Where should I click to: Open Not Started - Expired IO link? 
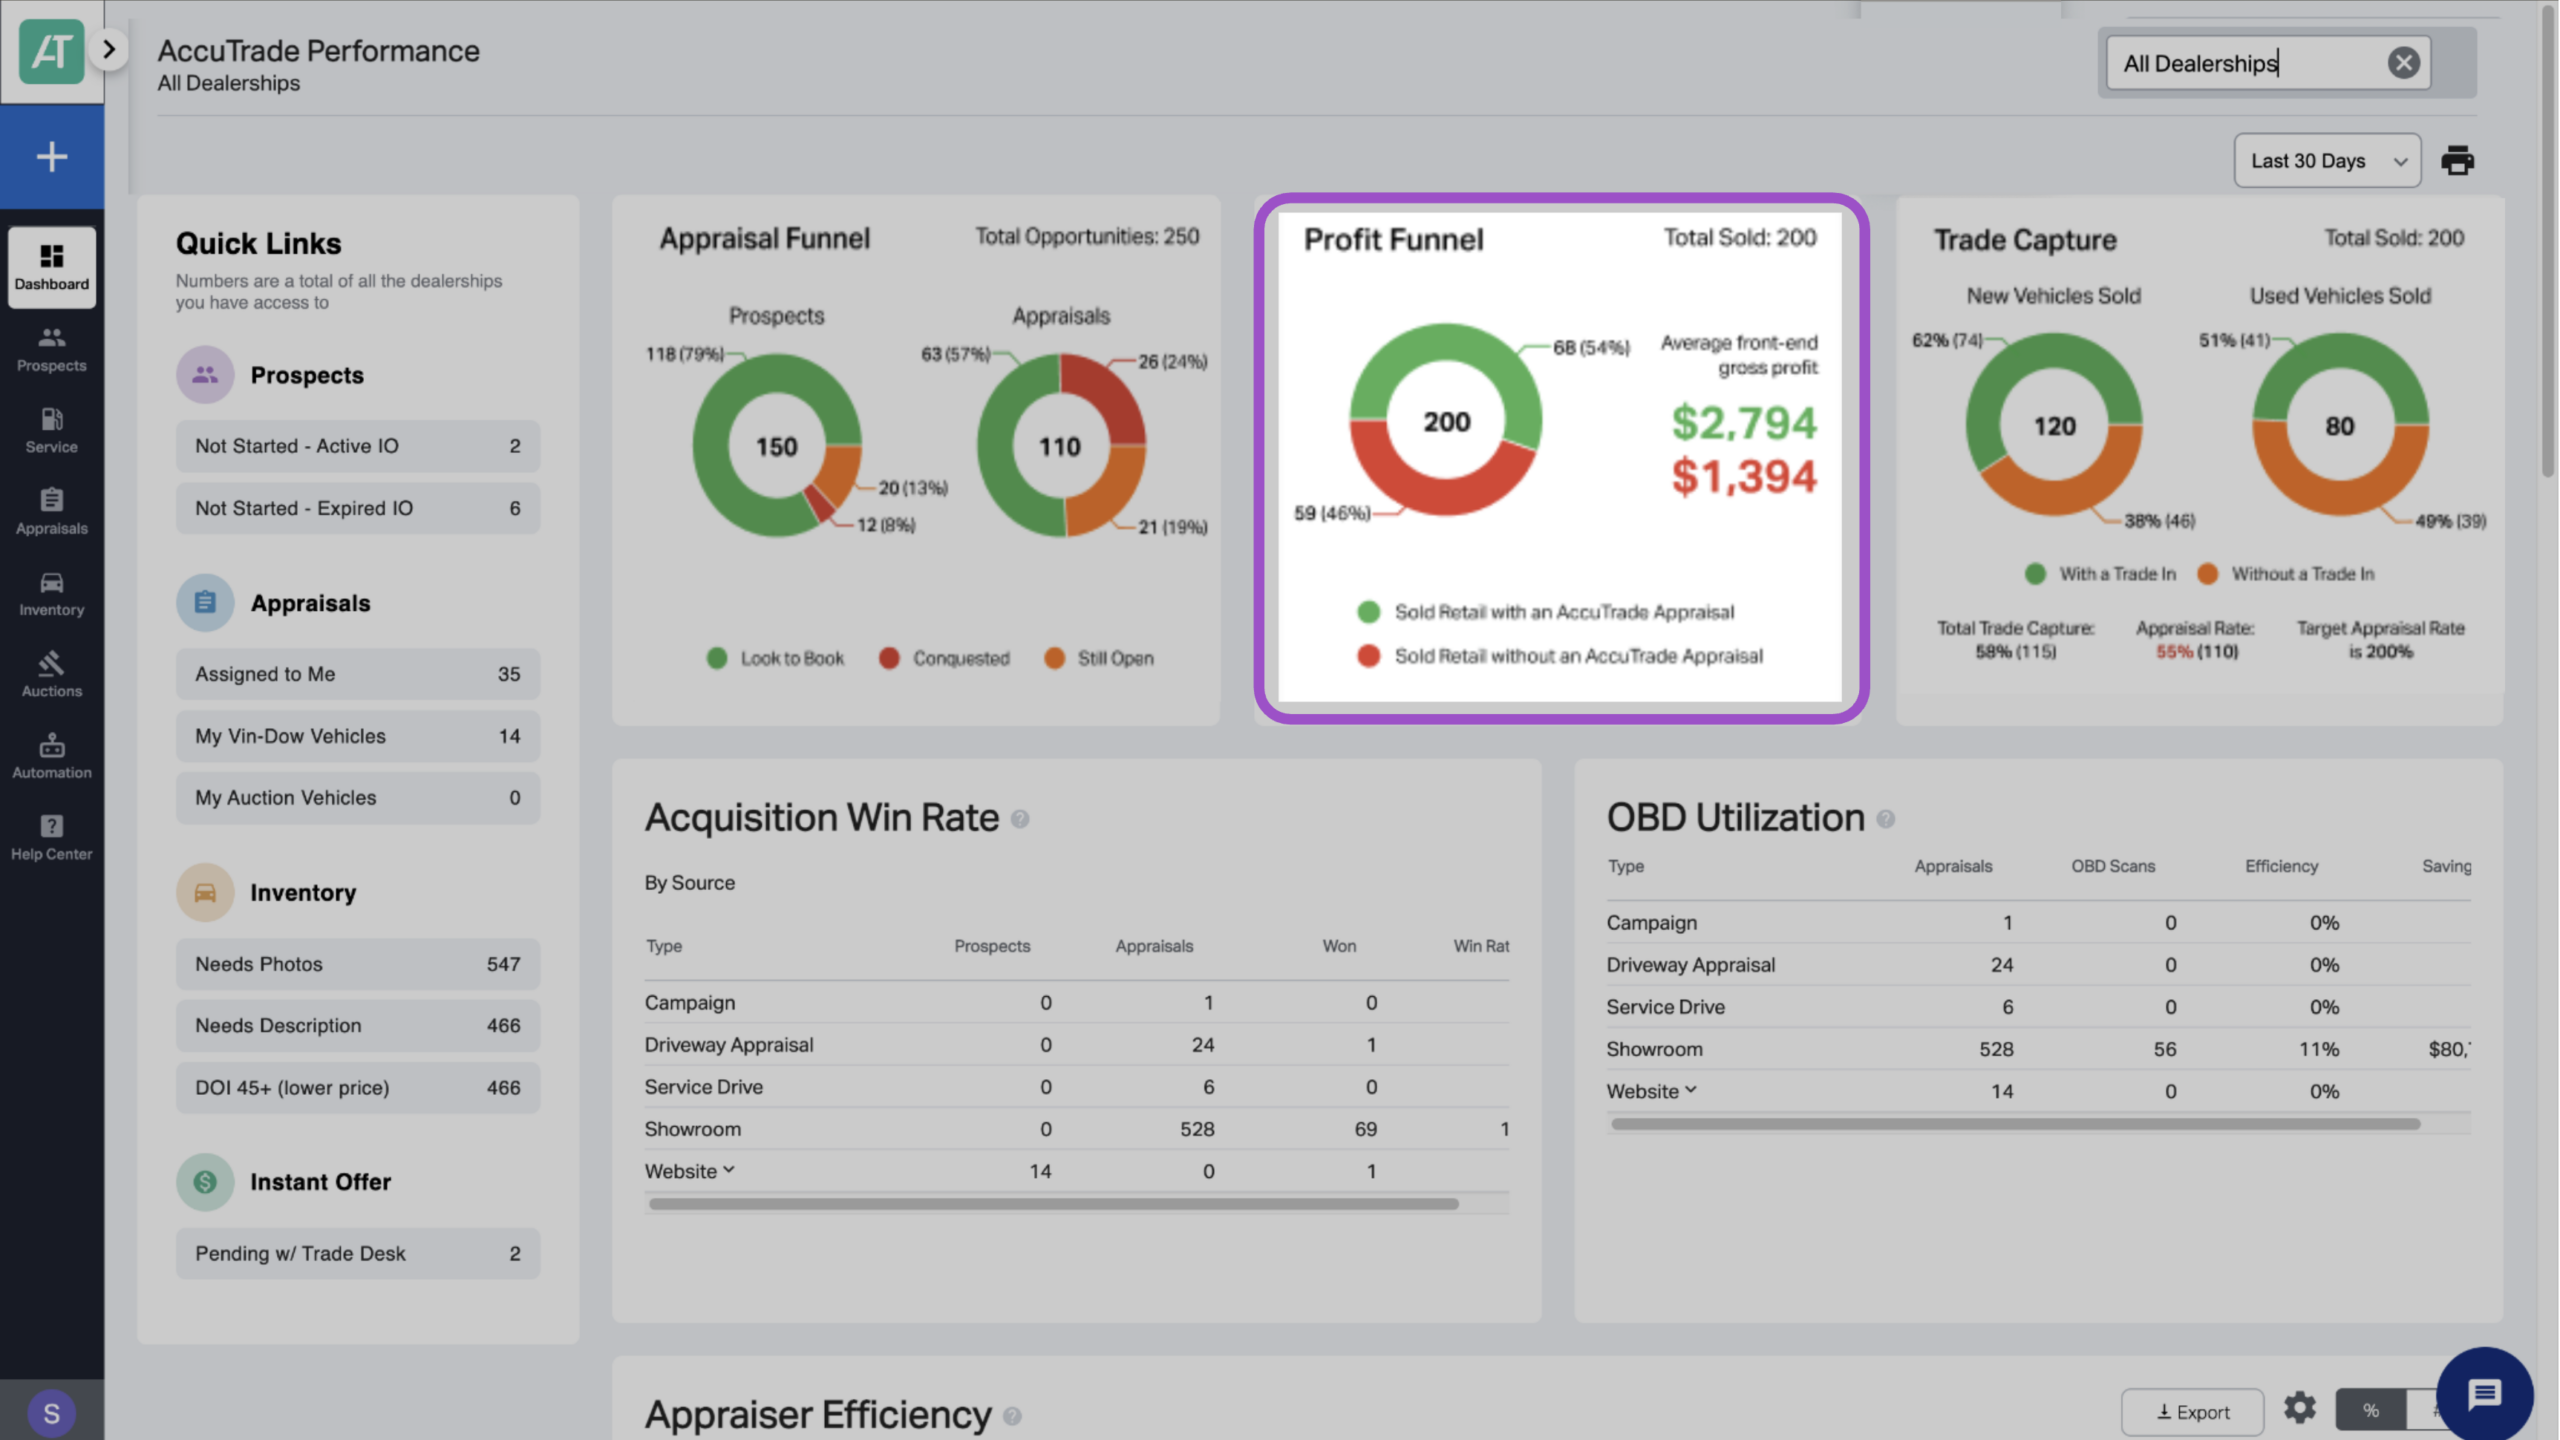358,508
